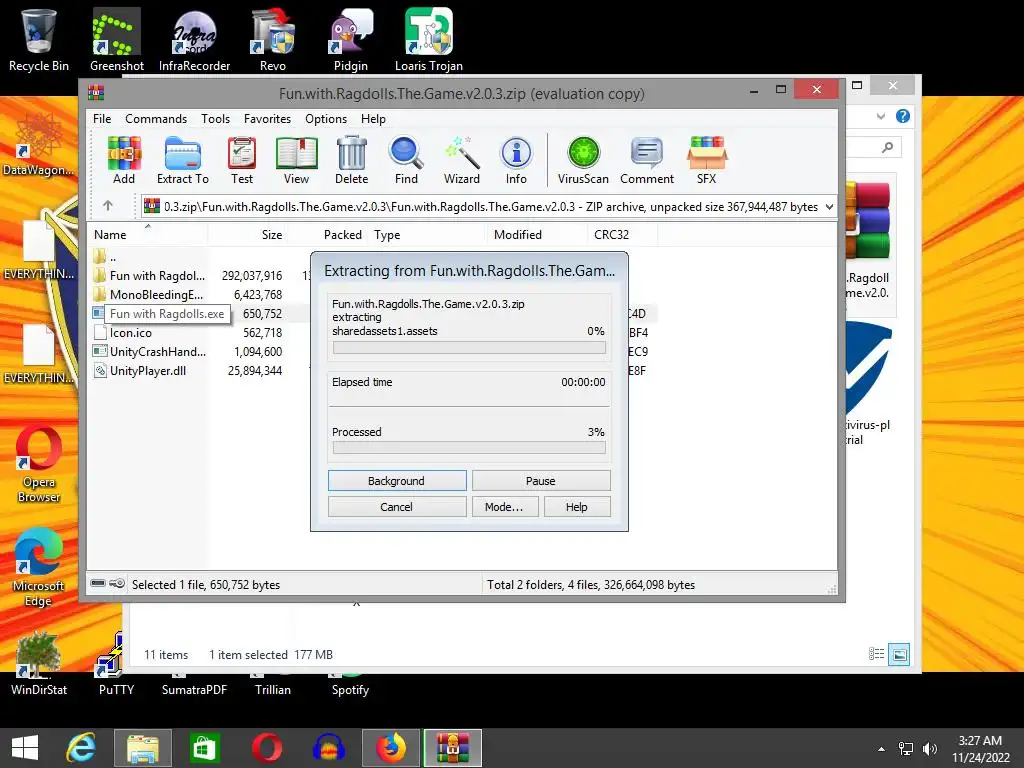The height and width of the screenshot is (768, 1024).
Task: Click the Add toolbar icon in WinRAR
Action: point(124,161)
